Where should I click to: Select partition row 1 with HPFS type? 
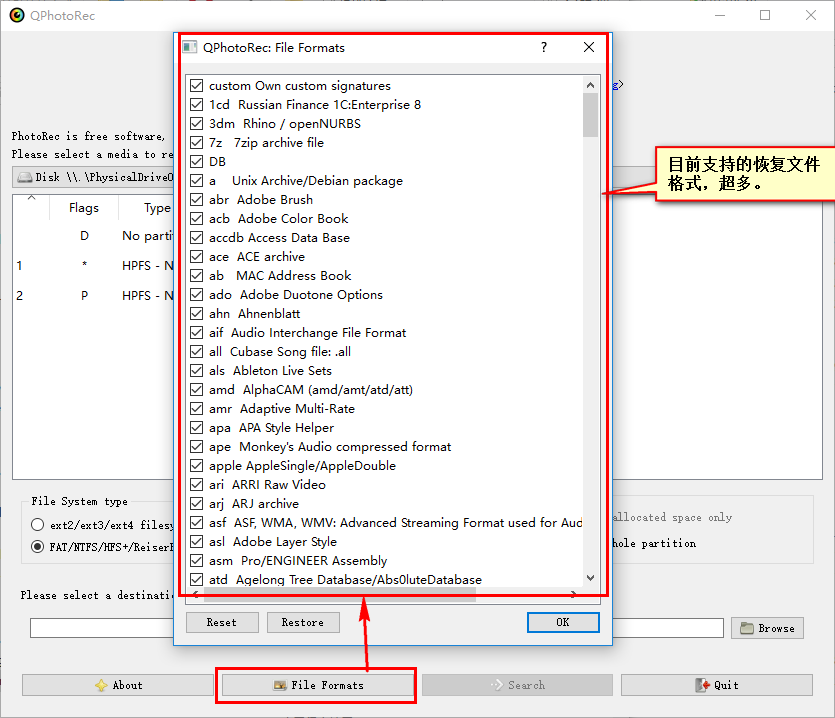(94, 265)
